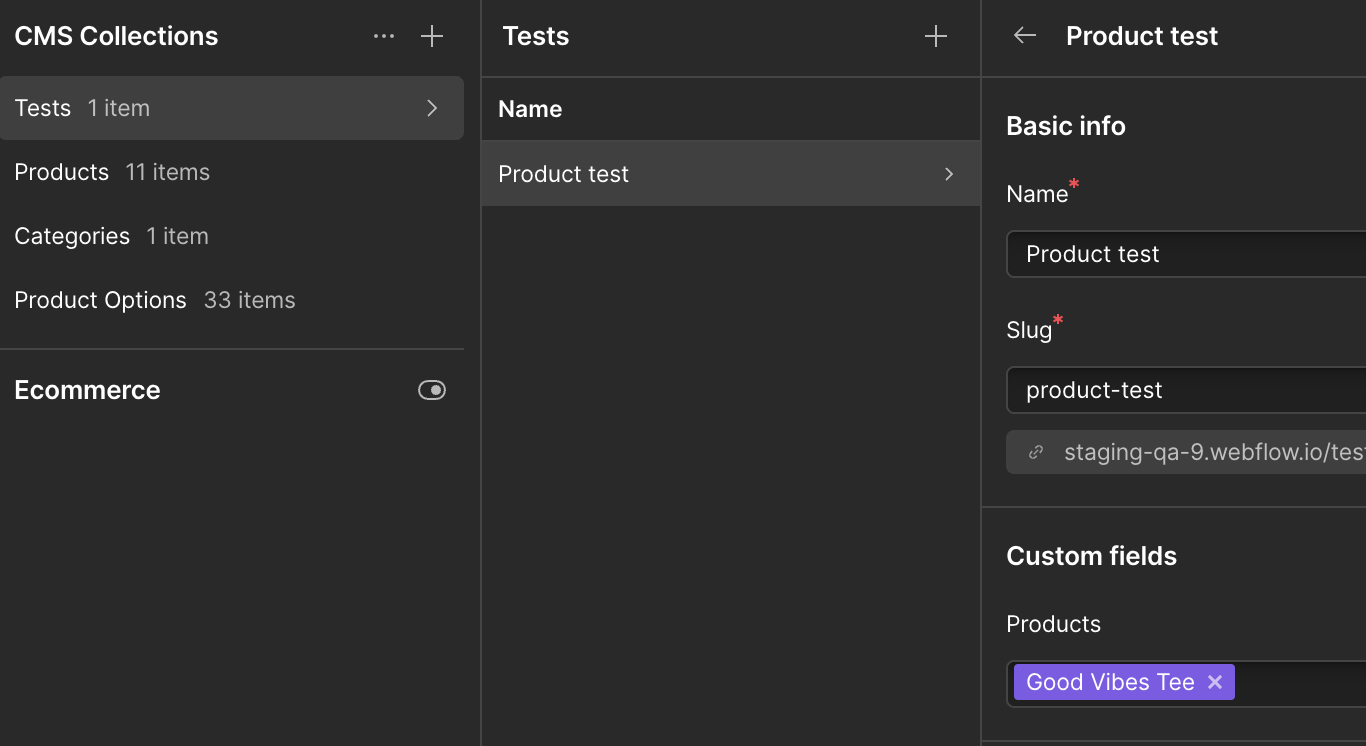
Task: Click the Good Vibes Tee tag
Action: pos(1110,682)
